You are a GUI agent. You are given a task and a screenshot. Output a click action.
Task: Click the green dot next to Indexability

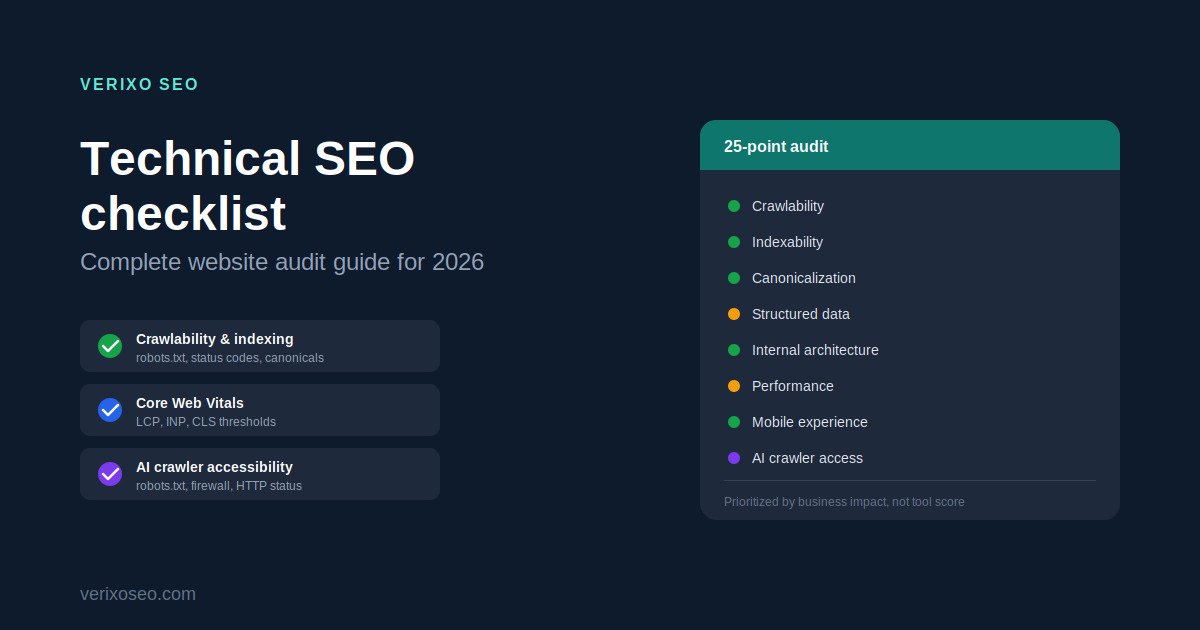point(734,242)
